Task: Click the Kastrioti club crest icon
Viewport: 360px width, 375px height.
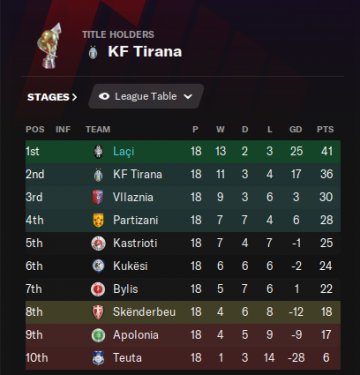Action: coord(98,243)
